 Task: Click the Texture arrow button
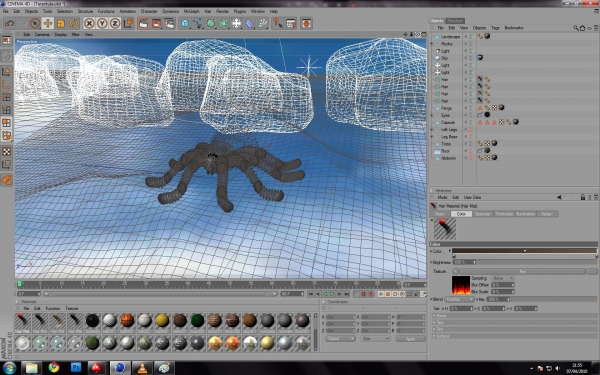(456, 271)
